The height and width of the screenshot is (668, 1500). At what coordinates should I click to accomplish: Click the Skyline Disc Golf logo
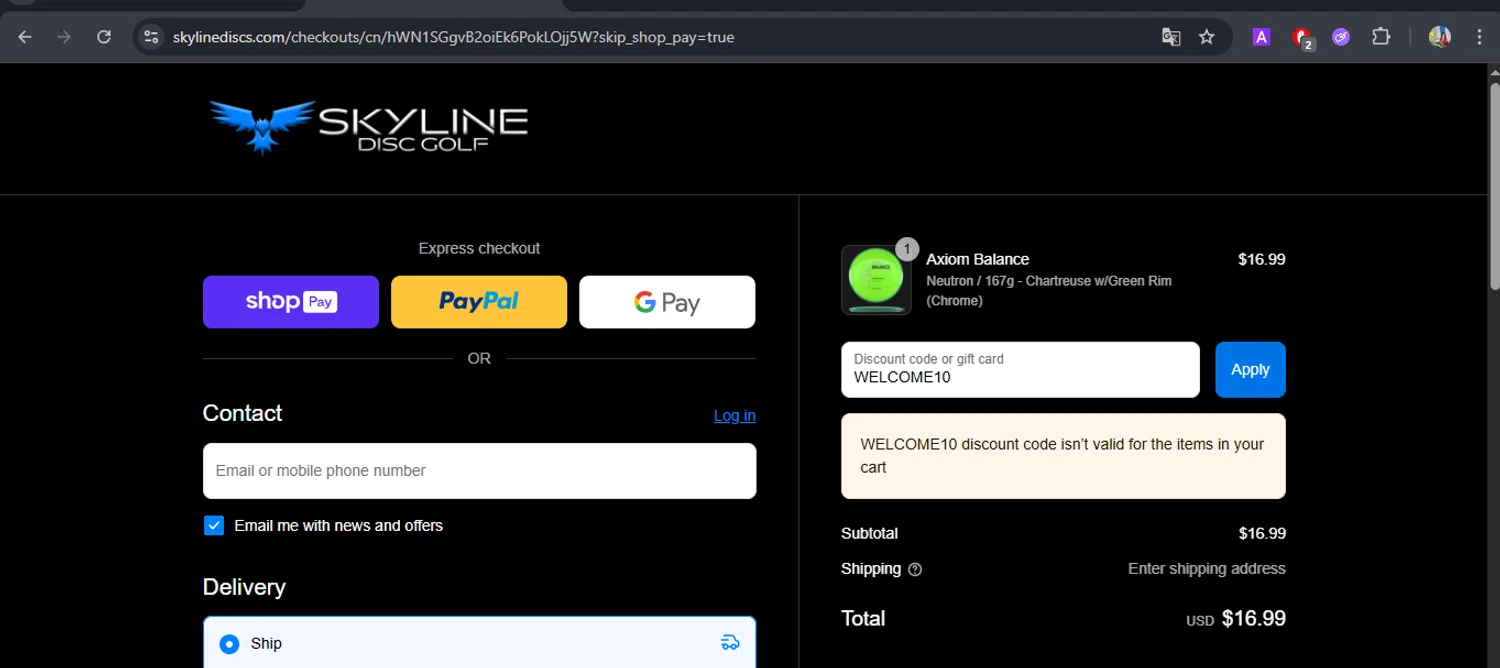tap(368, 127)
